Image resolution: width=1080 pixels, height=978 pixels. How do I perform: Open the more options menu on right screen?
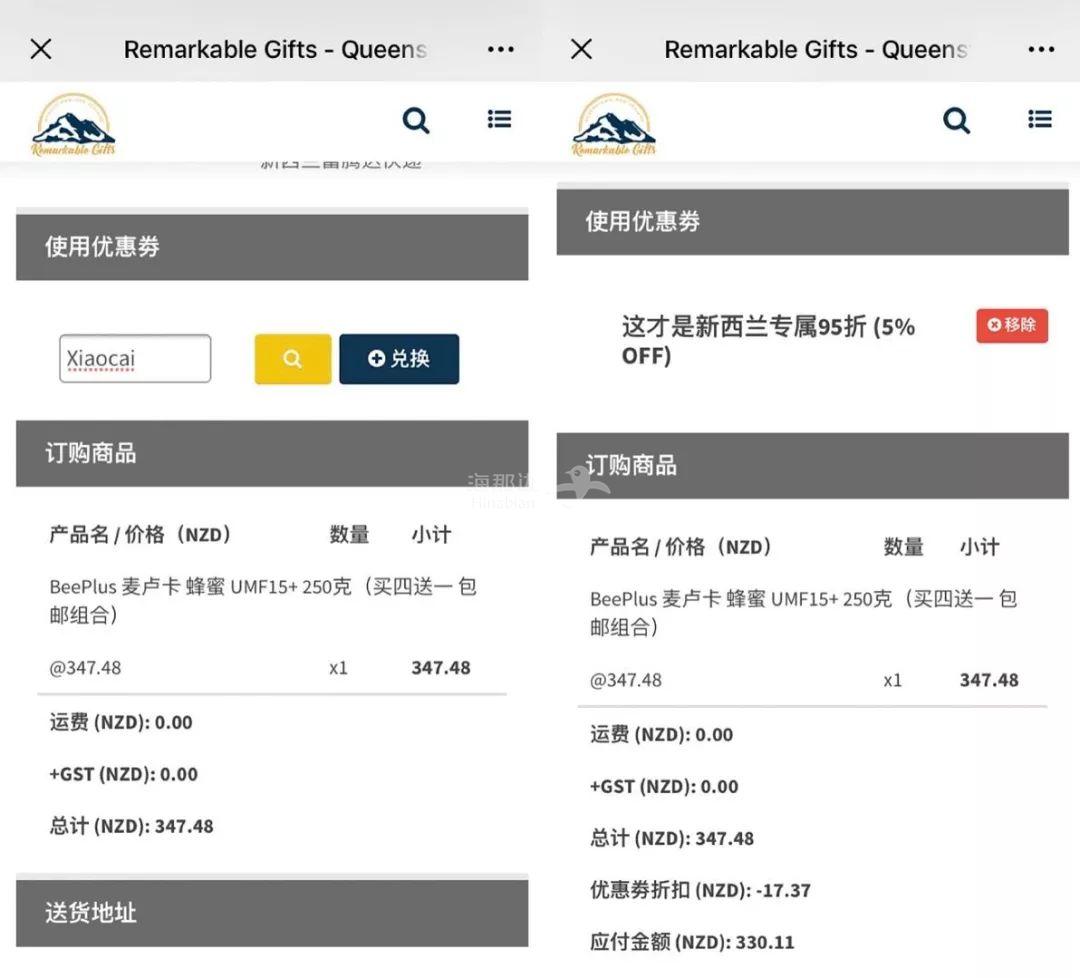click(x=1041, y=50)
